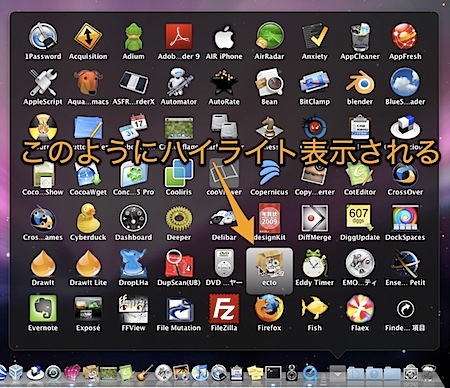
Task: Launch FileZilla
Action: pyautogui.click(x=224, y=309)
